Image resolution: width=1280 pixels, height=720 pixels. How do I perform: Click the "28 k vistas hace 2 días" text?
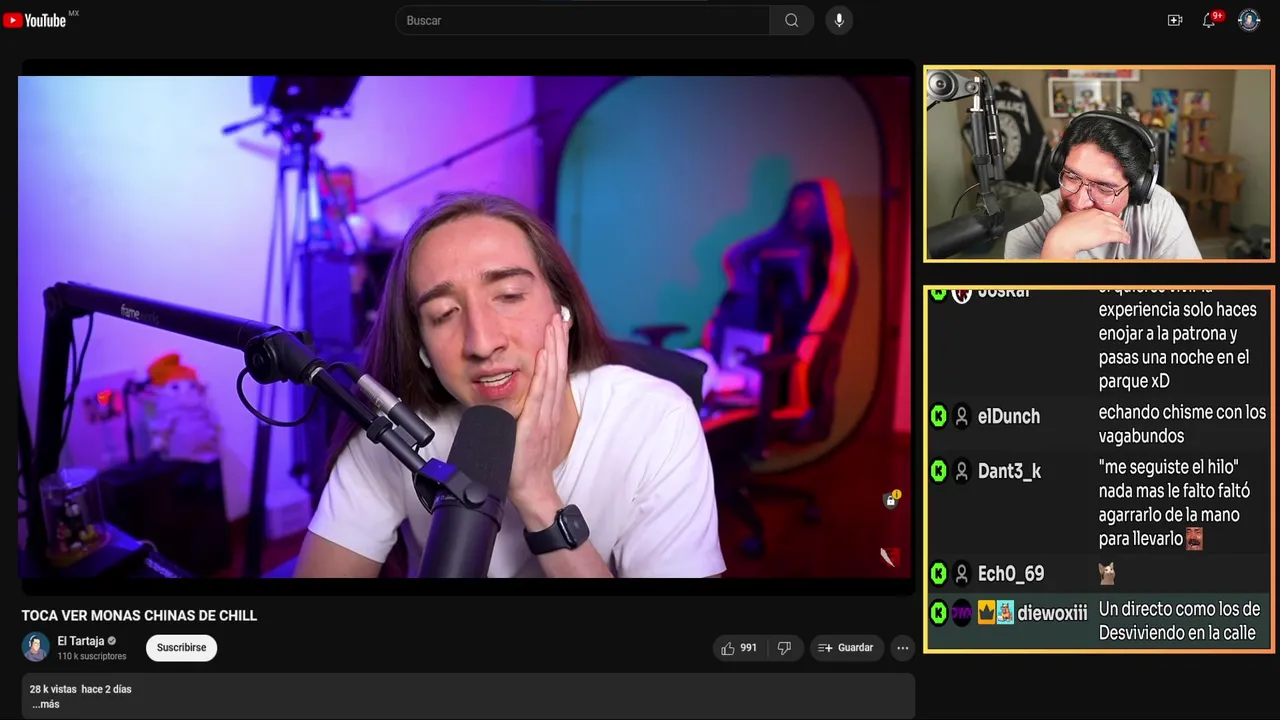80,689
